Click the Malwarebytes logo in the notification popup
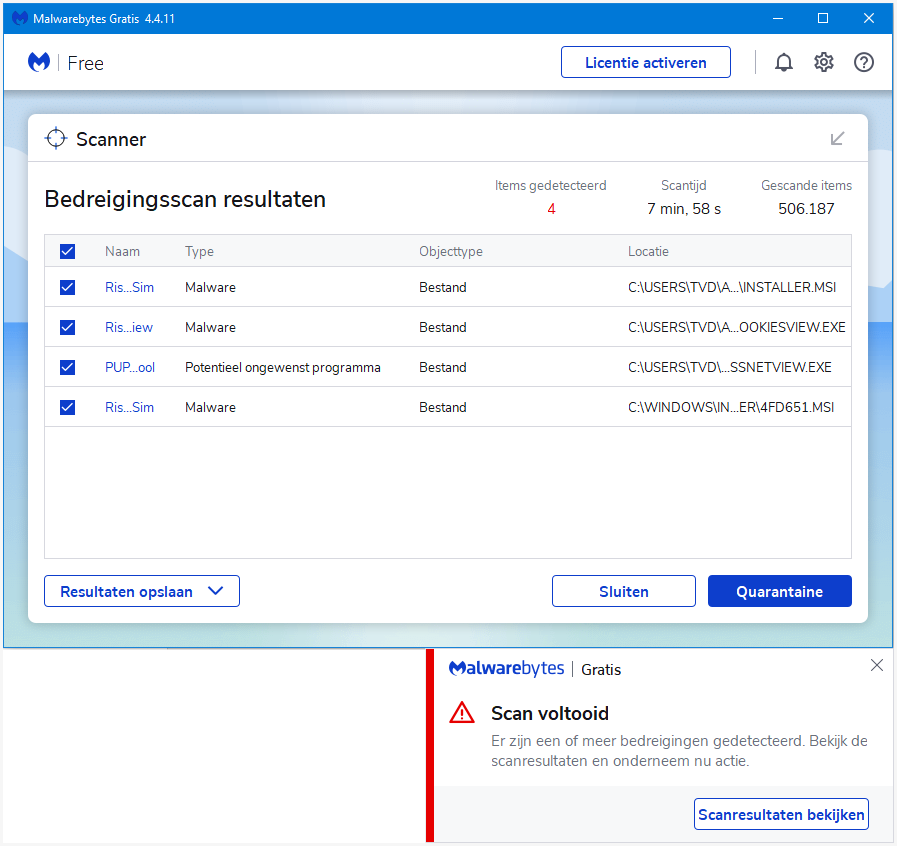897x846 pixels. [506, 668]
